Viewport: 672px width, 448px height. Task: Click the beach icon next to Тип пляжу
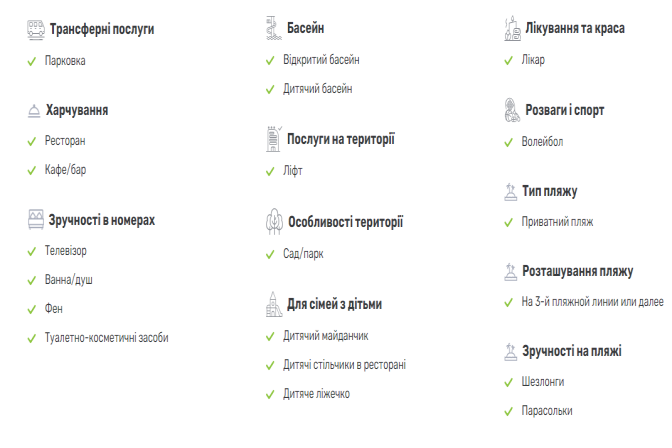tap(510, 192)
